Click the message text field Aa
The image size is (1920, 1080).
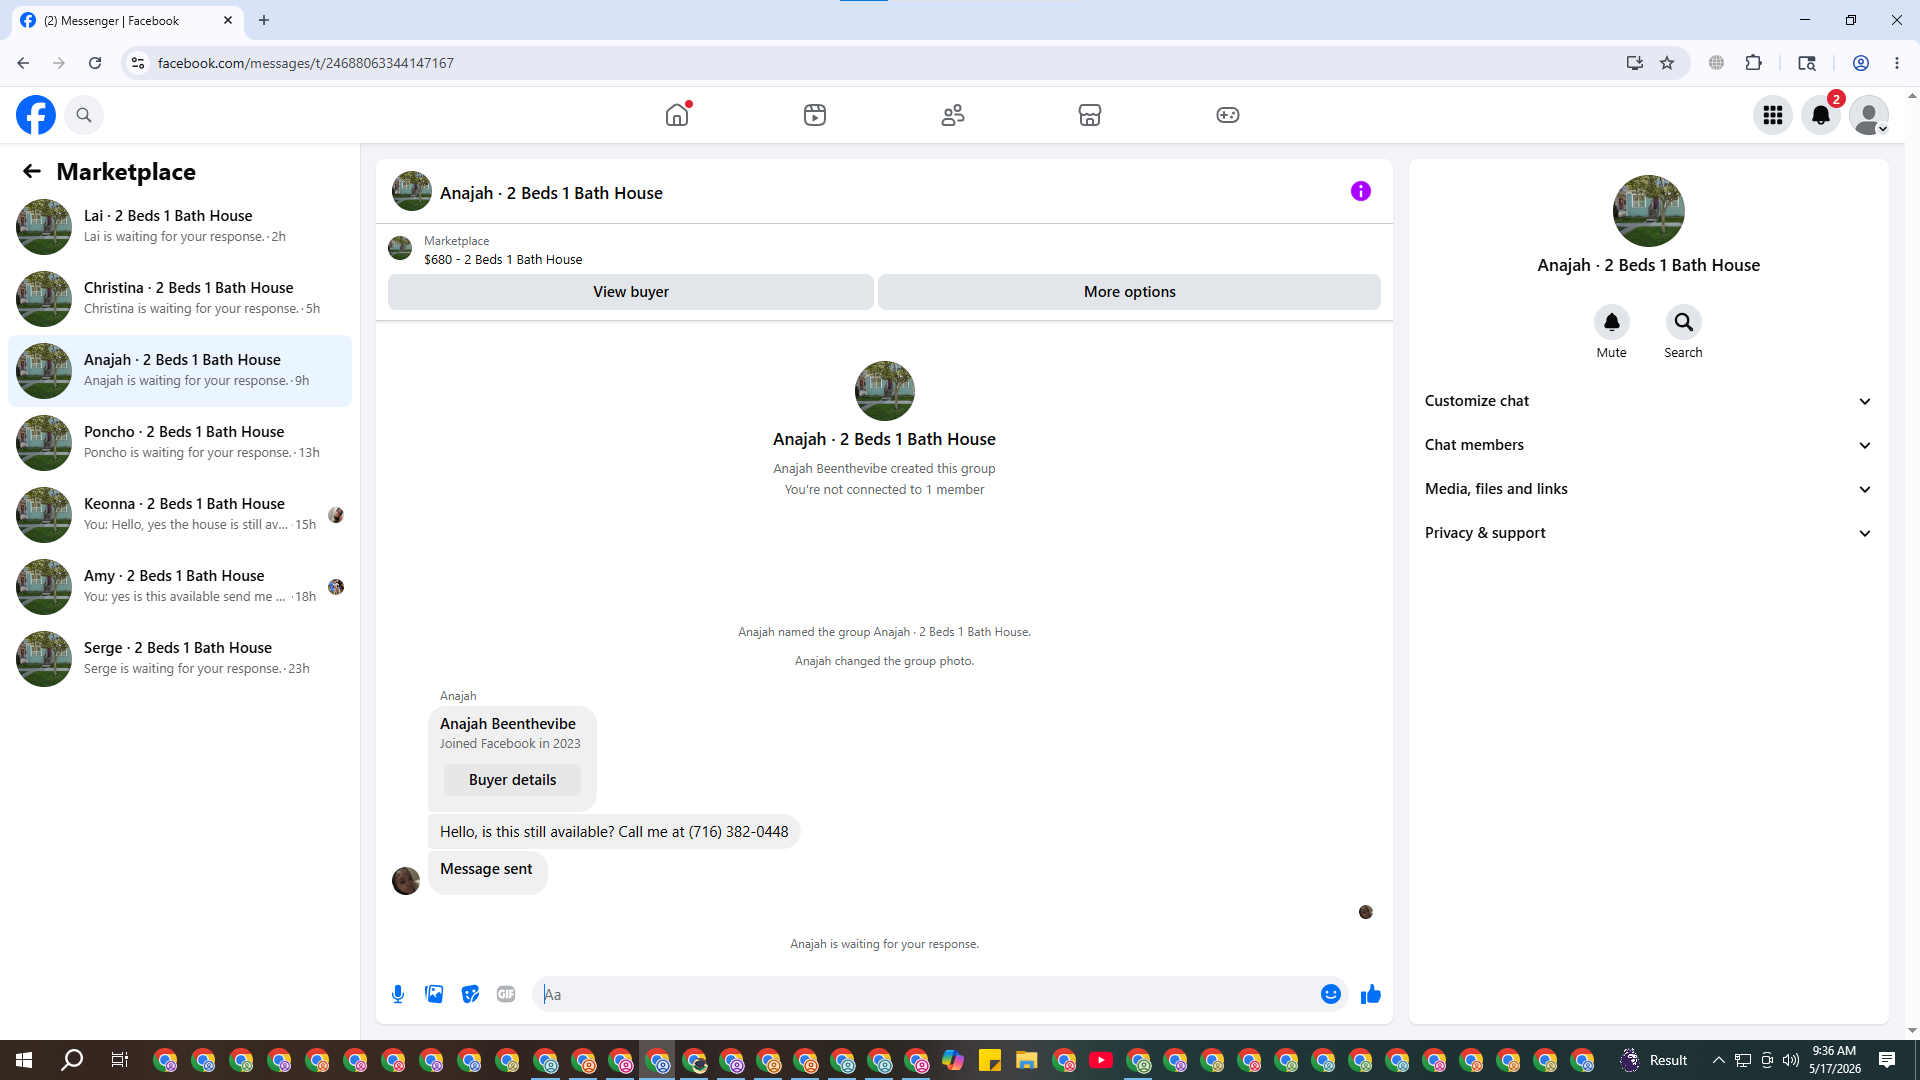925,994
